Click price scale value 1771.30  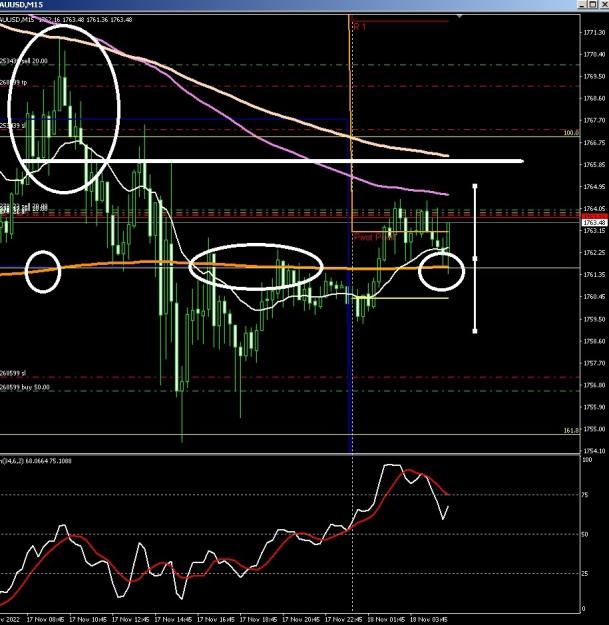pyautogui.click(x=594, y=32)
